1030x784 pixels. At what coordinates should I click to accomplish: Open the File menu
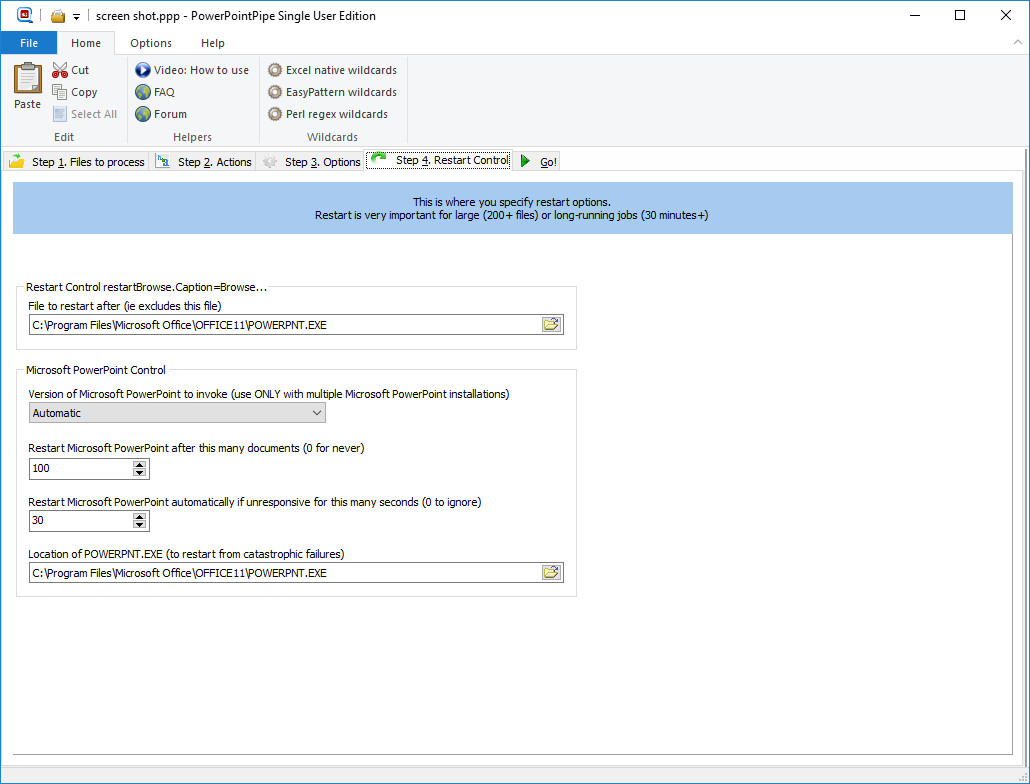coord(29,43)
